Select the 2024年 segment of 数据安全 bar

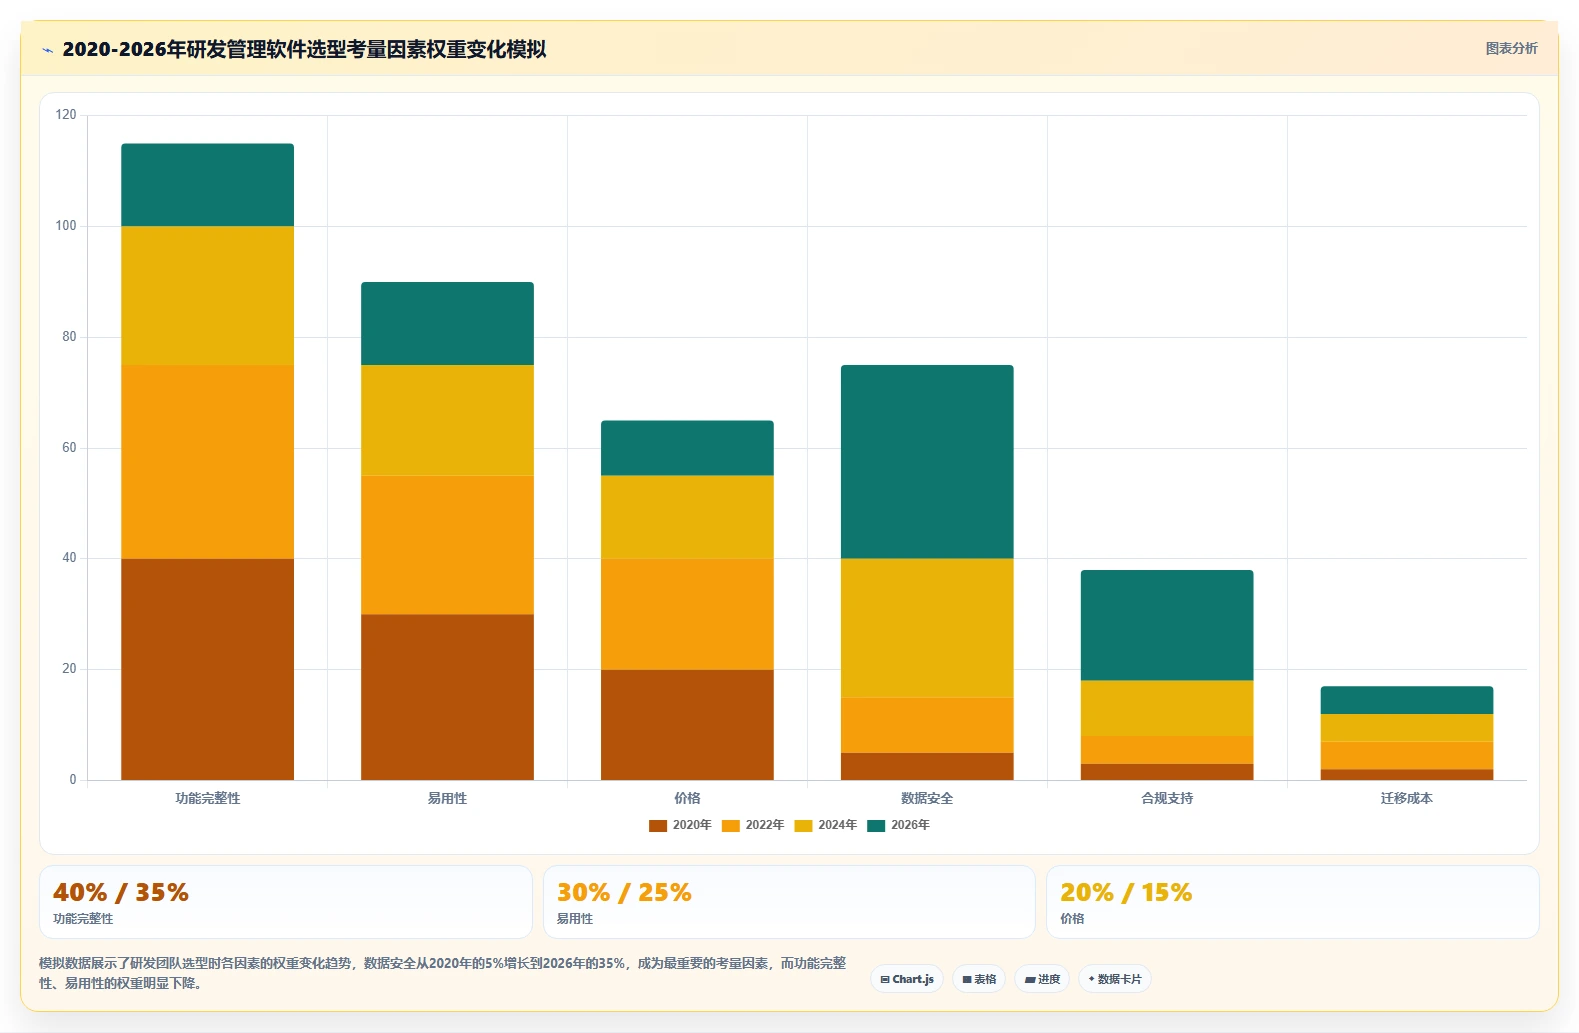pyautogui.click(x=927, y=628)
